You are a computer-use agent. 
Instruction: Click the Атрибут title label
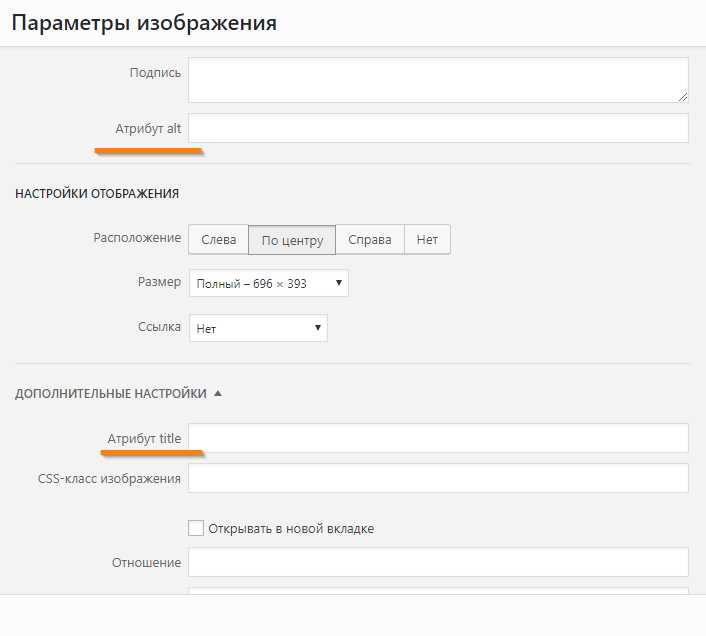(x=144, y=438)
